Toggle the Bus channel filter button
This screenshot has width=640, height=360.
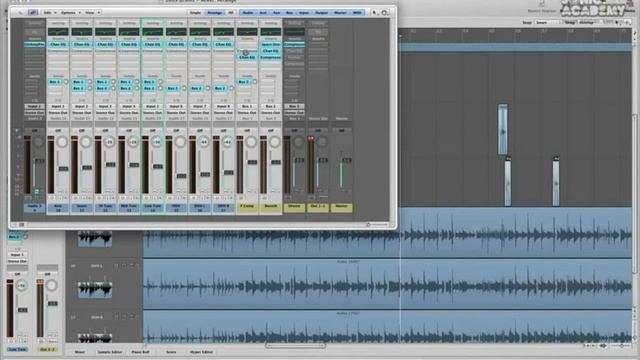289,13
